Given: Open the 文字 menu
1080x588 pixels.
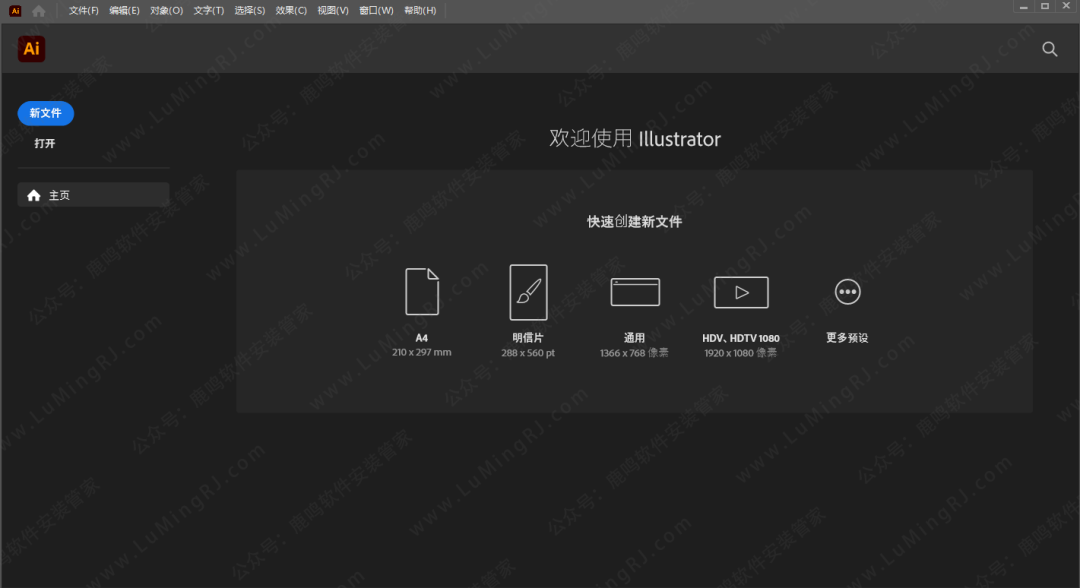Looking at the screenshot, I should [x=207, y=10].
